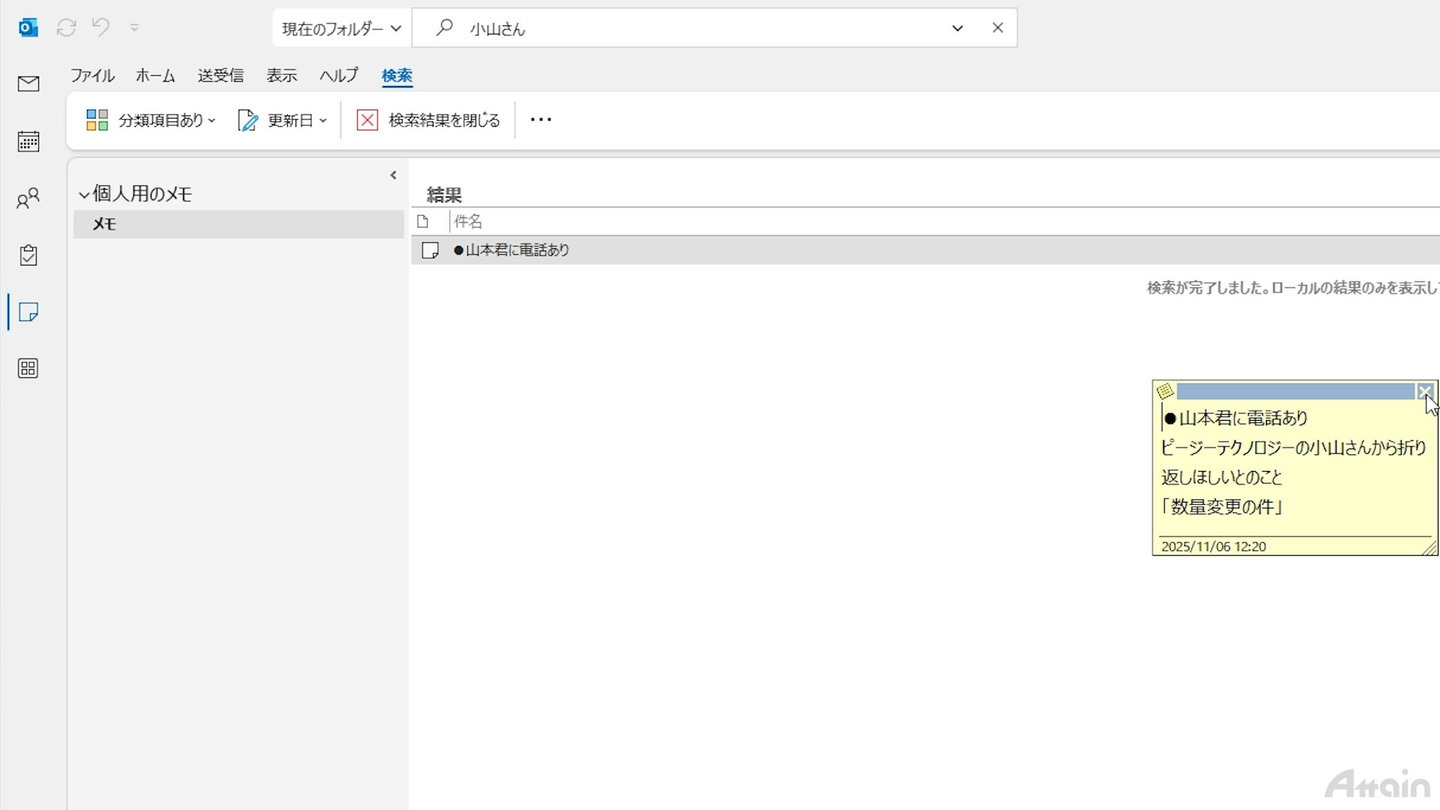Screen dimensions: 1440x810
Task: Open the More Apps grid icon
Action: (28, 369)
